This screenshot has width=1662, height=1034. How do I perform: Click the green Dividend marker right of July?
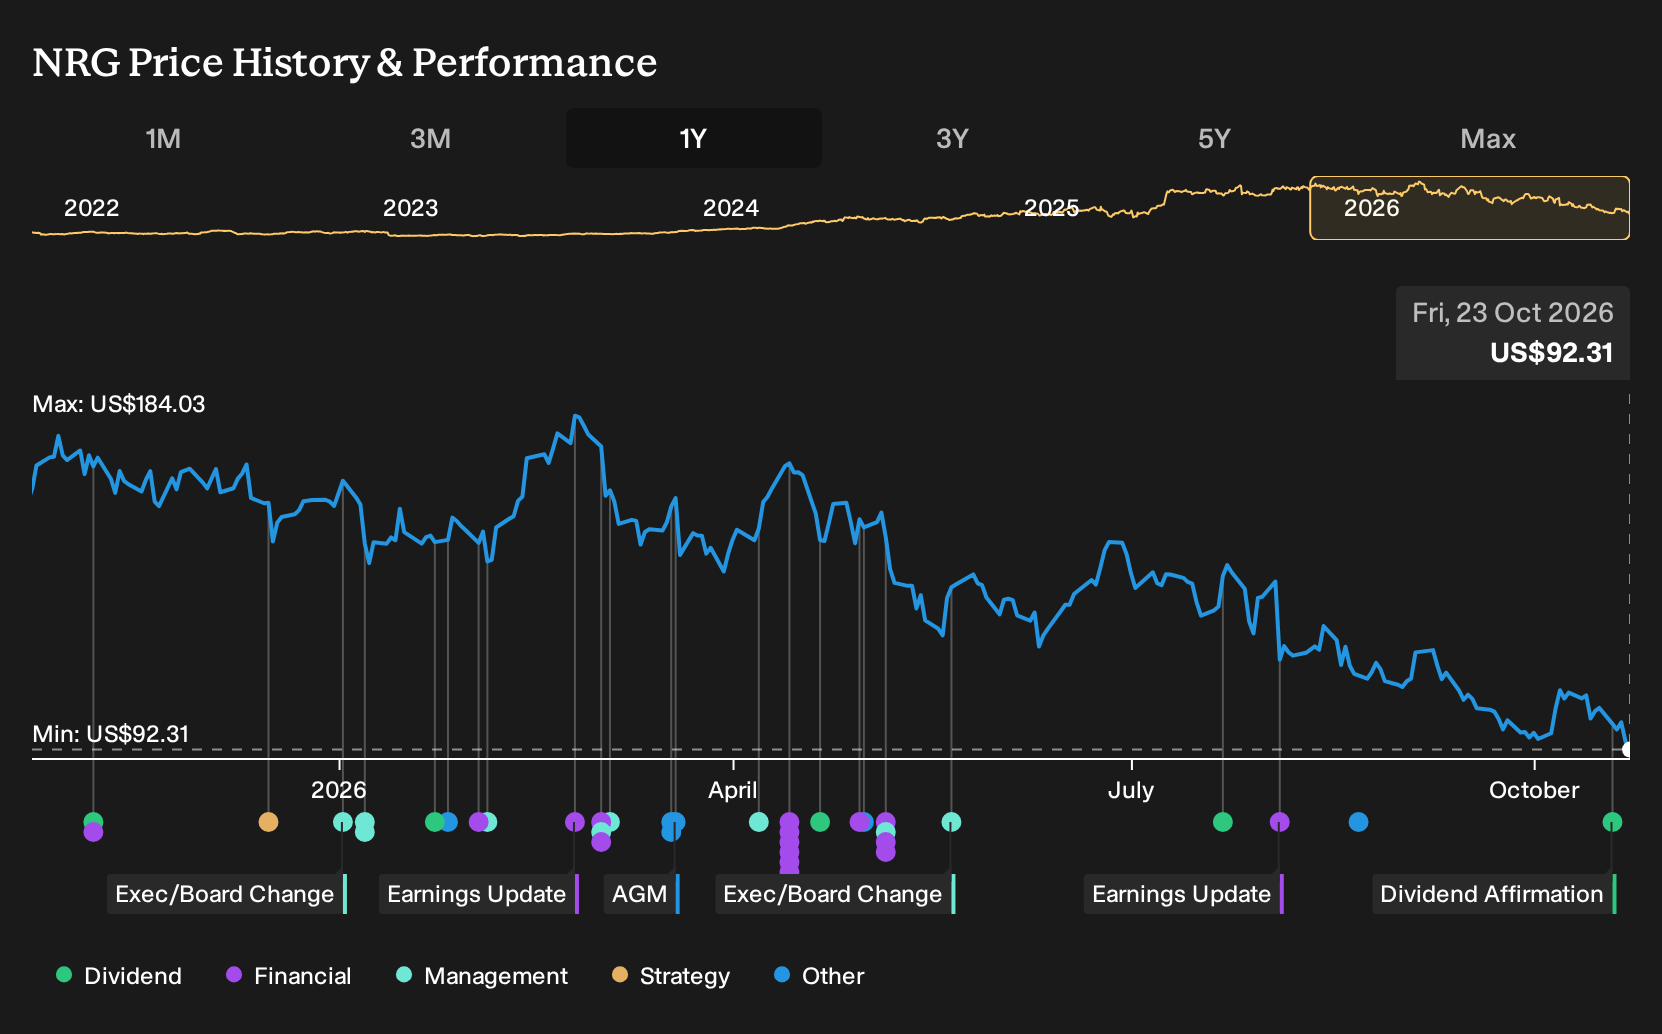click(x=1222, y=822)
